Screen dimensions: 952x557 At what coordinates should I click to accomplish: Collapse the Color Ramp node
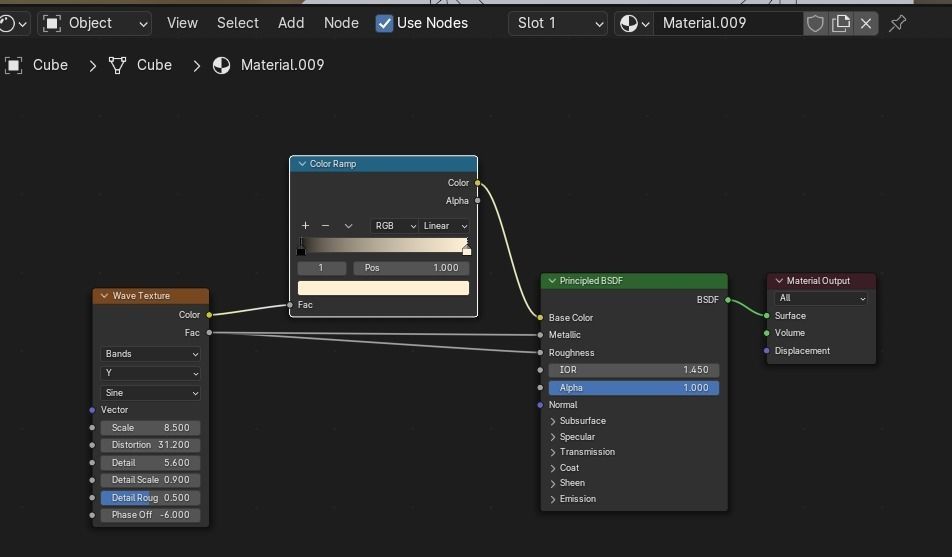pos(302,164)
